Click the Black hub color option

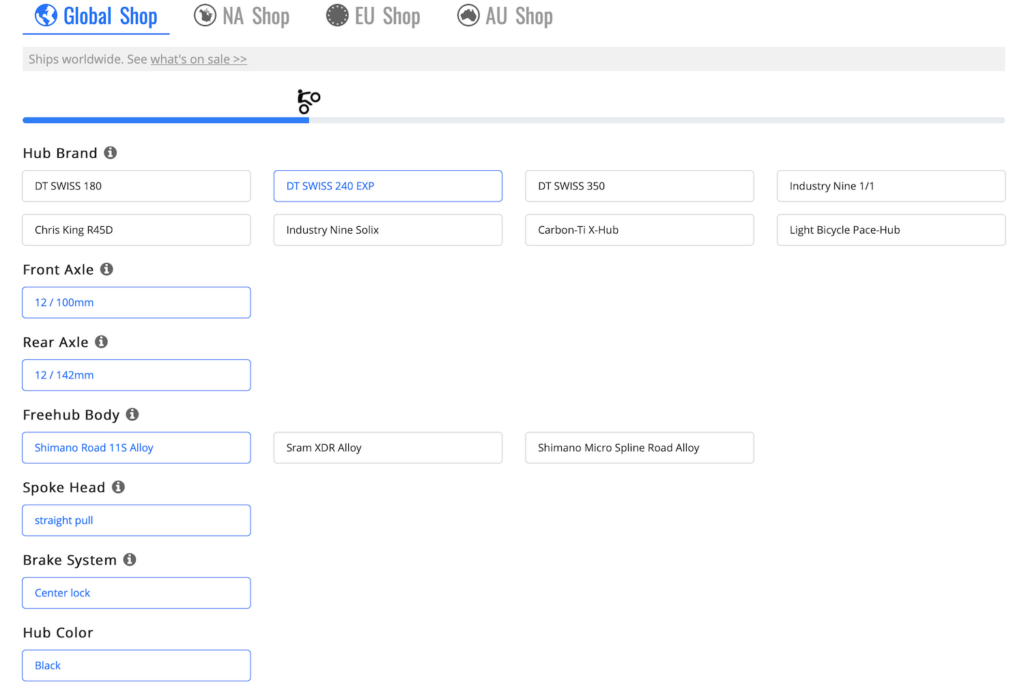(x=136, y=665)
